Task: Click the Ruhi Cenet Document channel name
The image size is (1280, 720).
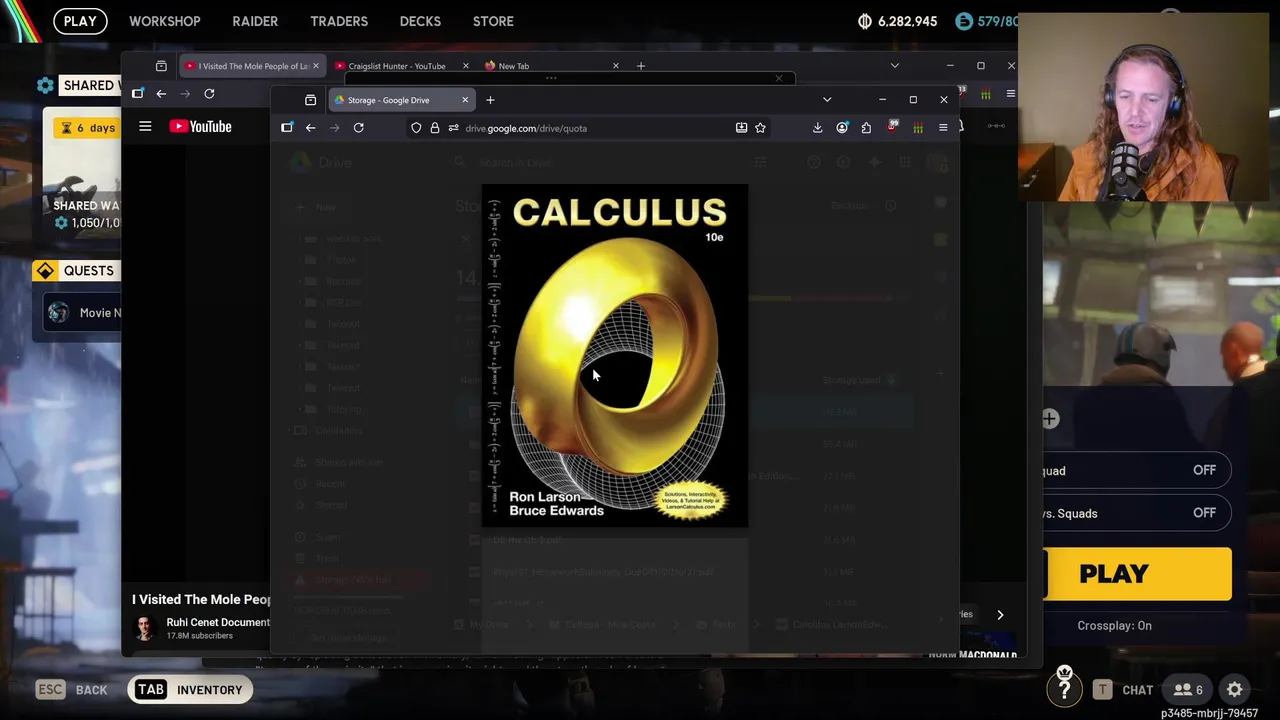Action: (x=218, y=622)
